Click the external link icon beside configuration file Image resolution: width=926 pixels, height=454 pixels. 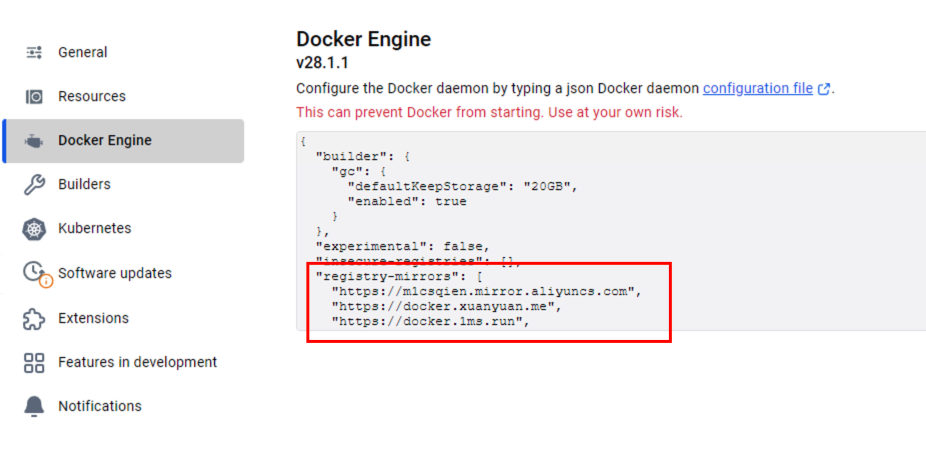pyautogui.click(x=824, y=89)
